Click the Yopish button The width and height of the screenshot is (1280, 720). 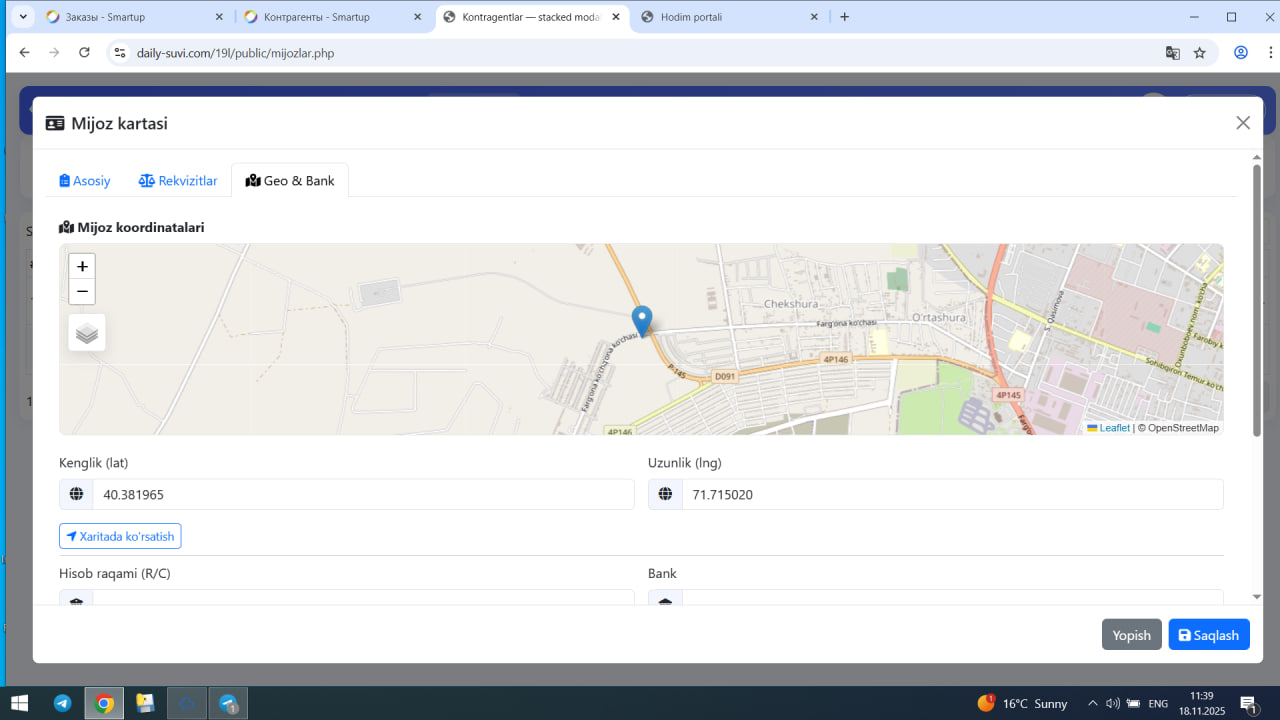pos(1131,635)
